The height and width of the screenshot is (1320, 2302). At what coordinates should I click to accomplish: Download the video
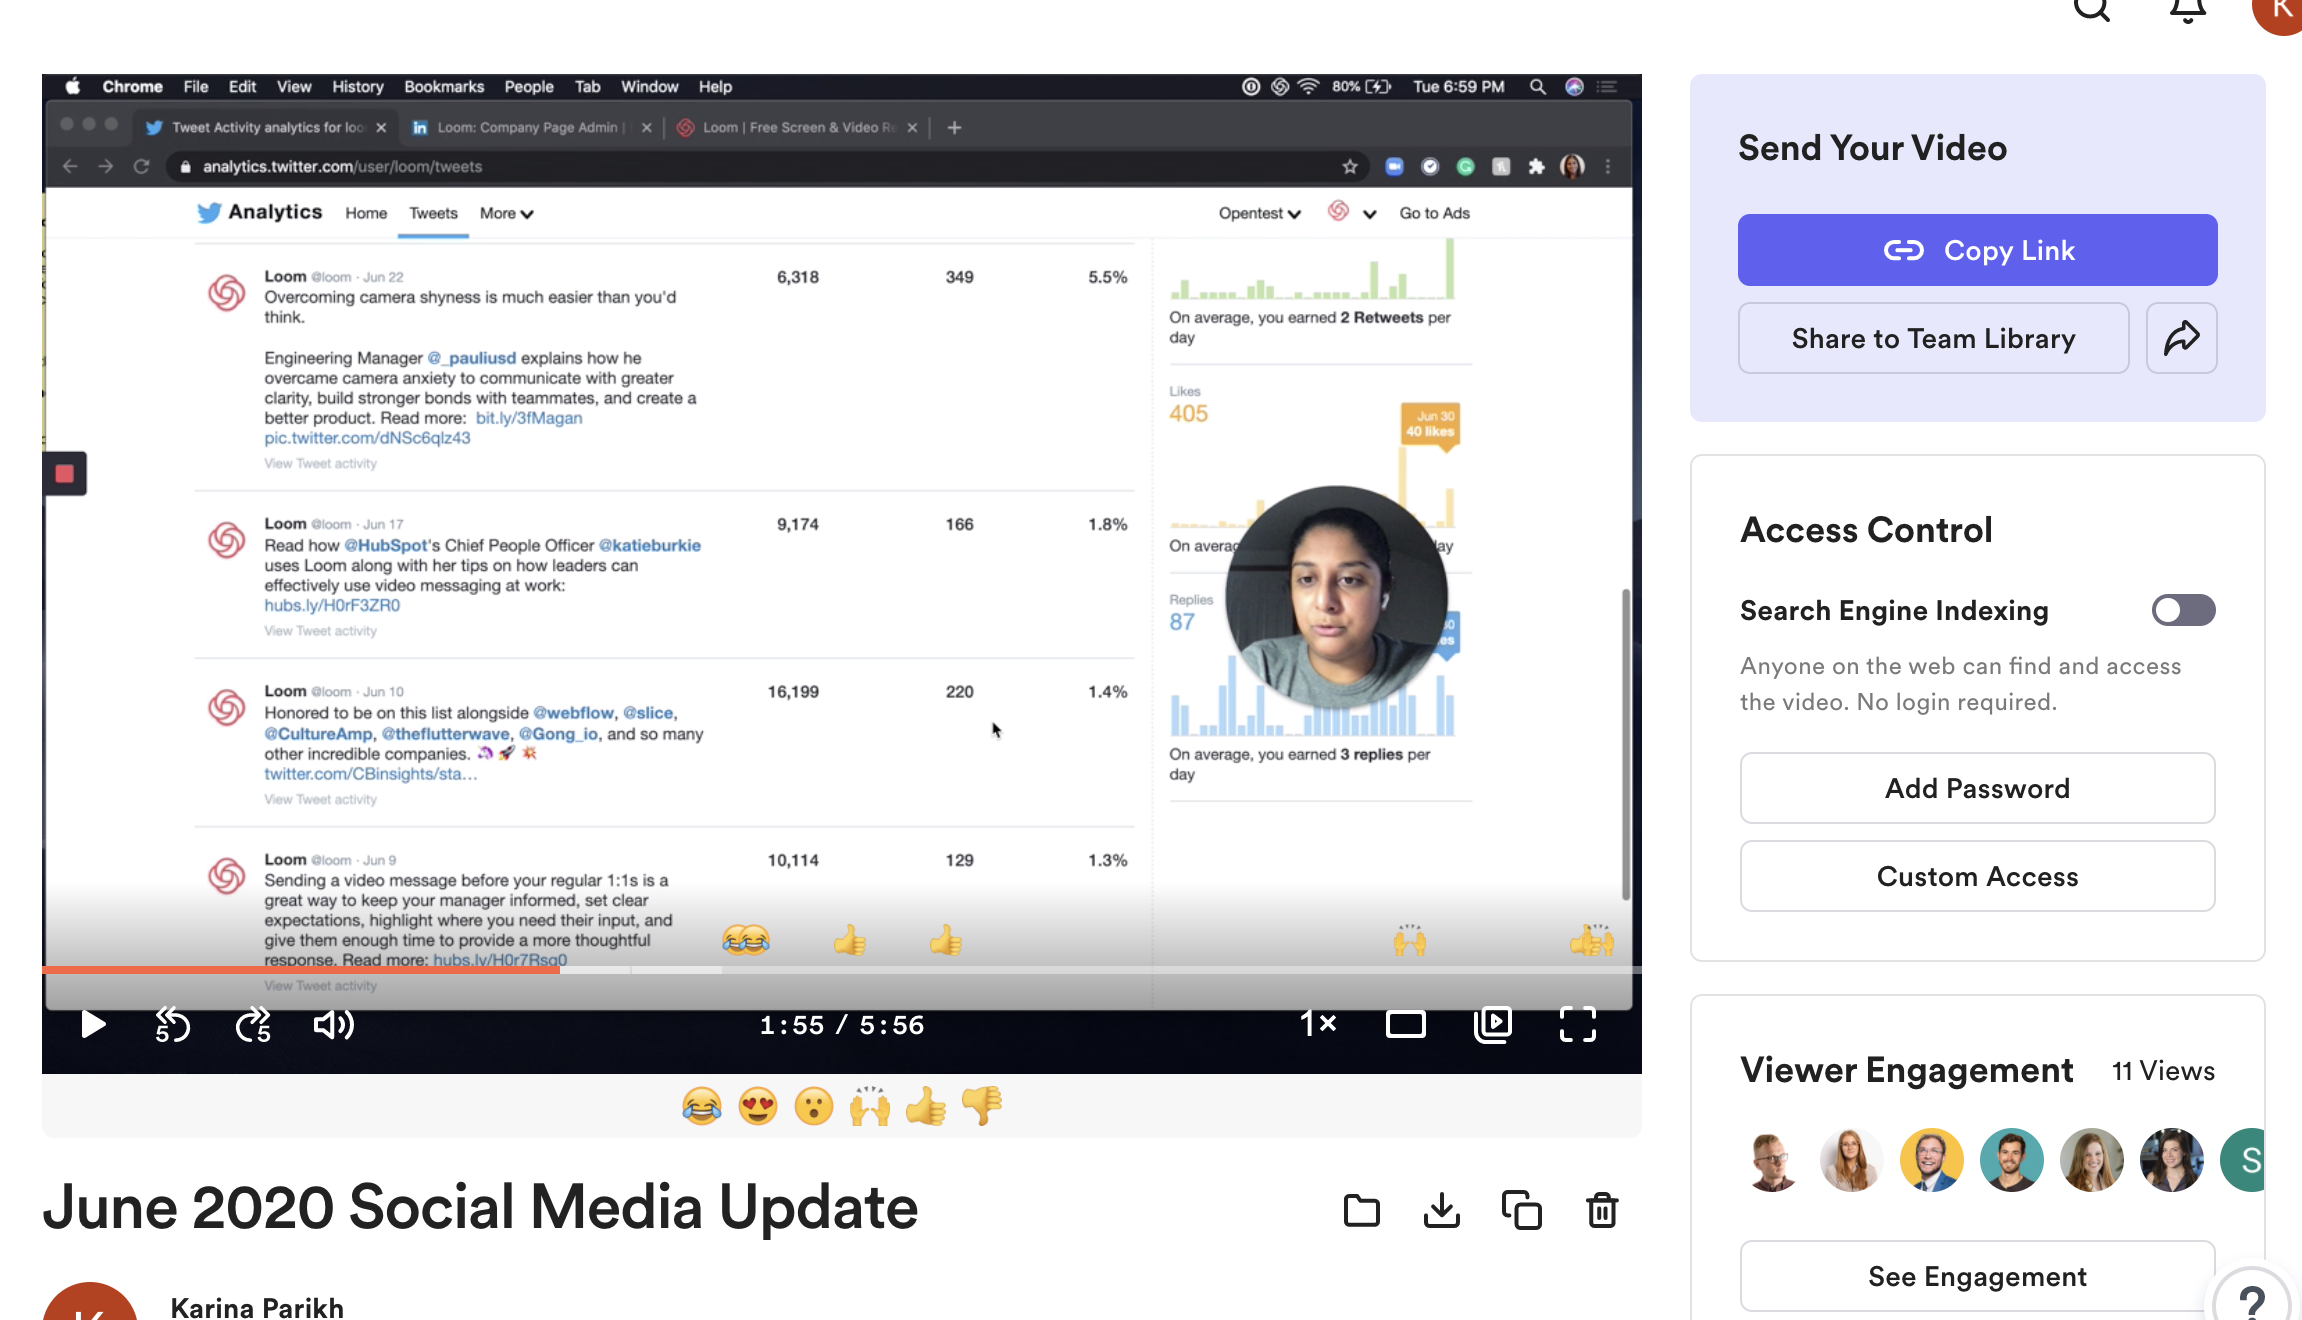tap(1441, 1210)
